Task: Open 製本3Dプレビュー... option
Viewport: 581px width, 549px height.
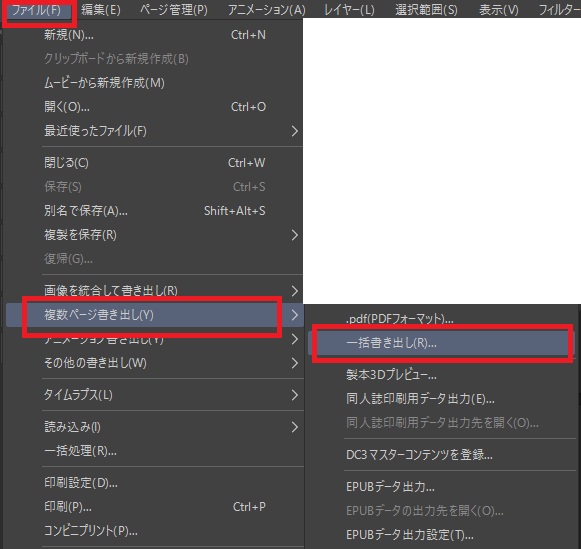Action: 441,375
